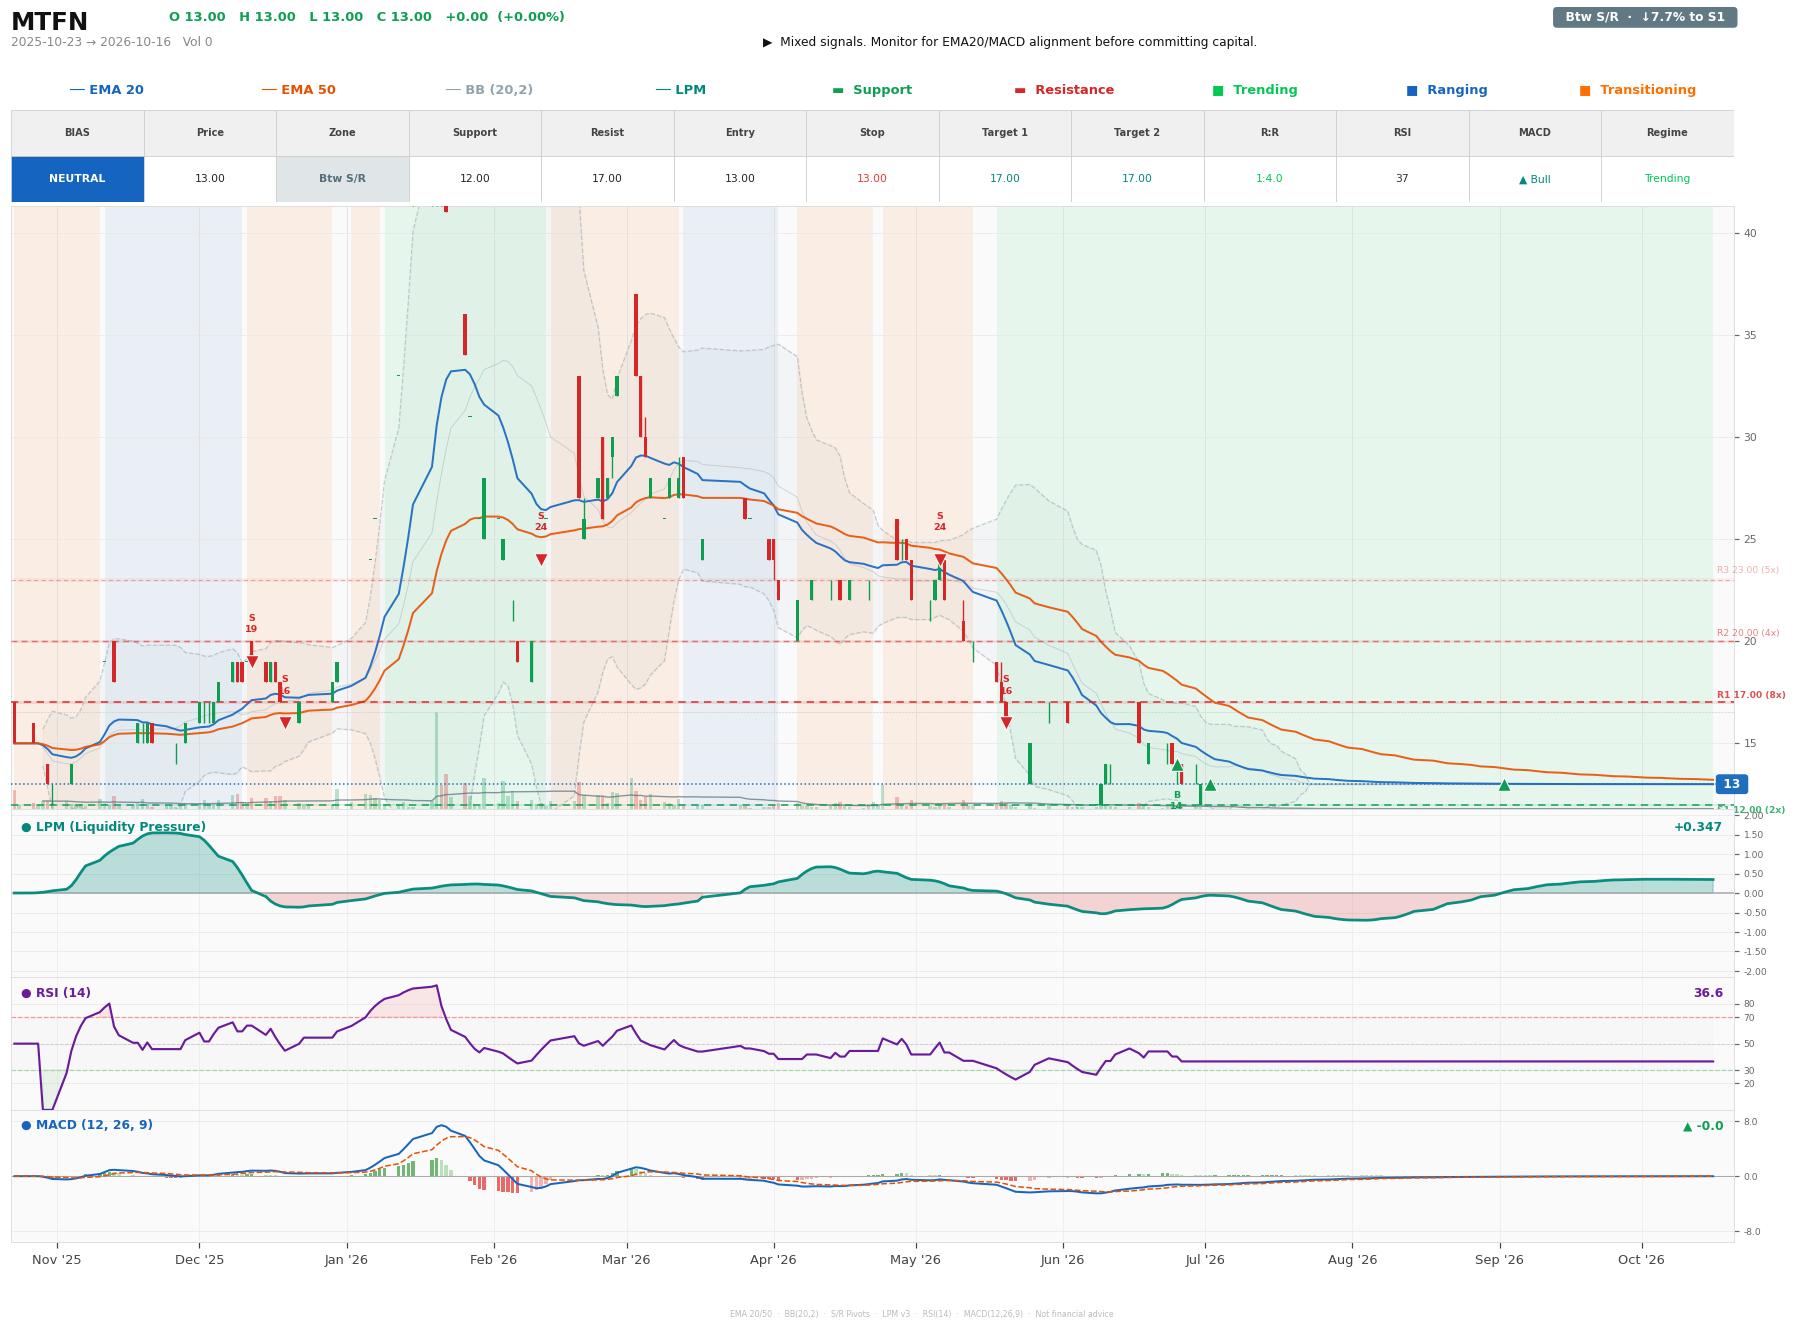Select the red 13.00 Stop value
Image resolution: width=1797 pixels, height=1330 pixels.
[x=872, y=179]
